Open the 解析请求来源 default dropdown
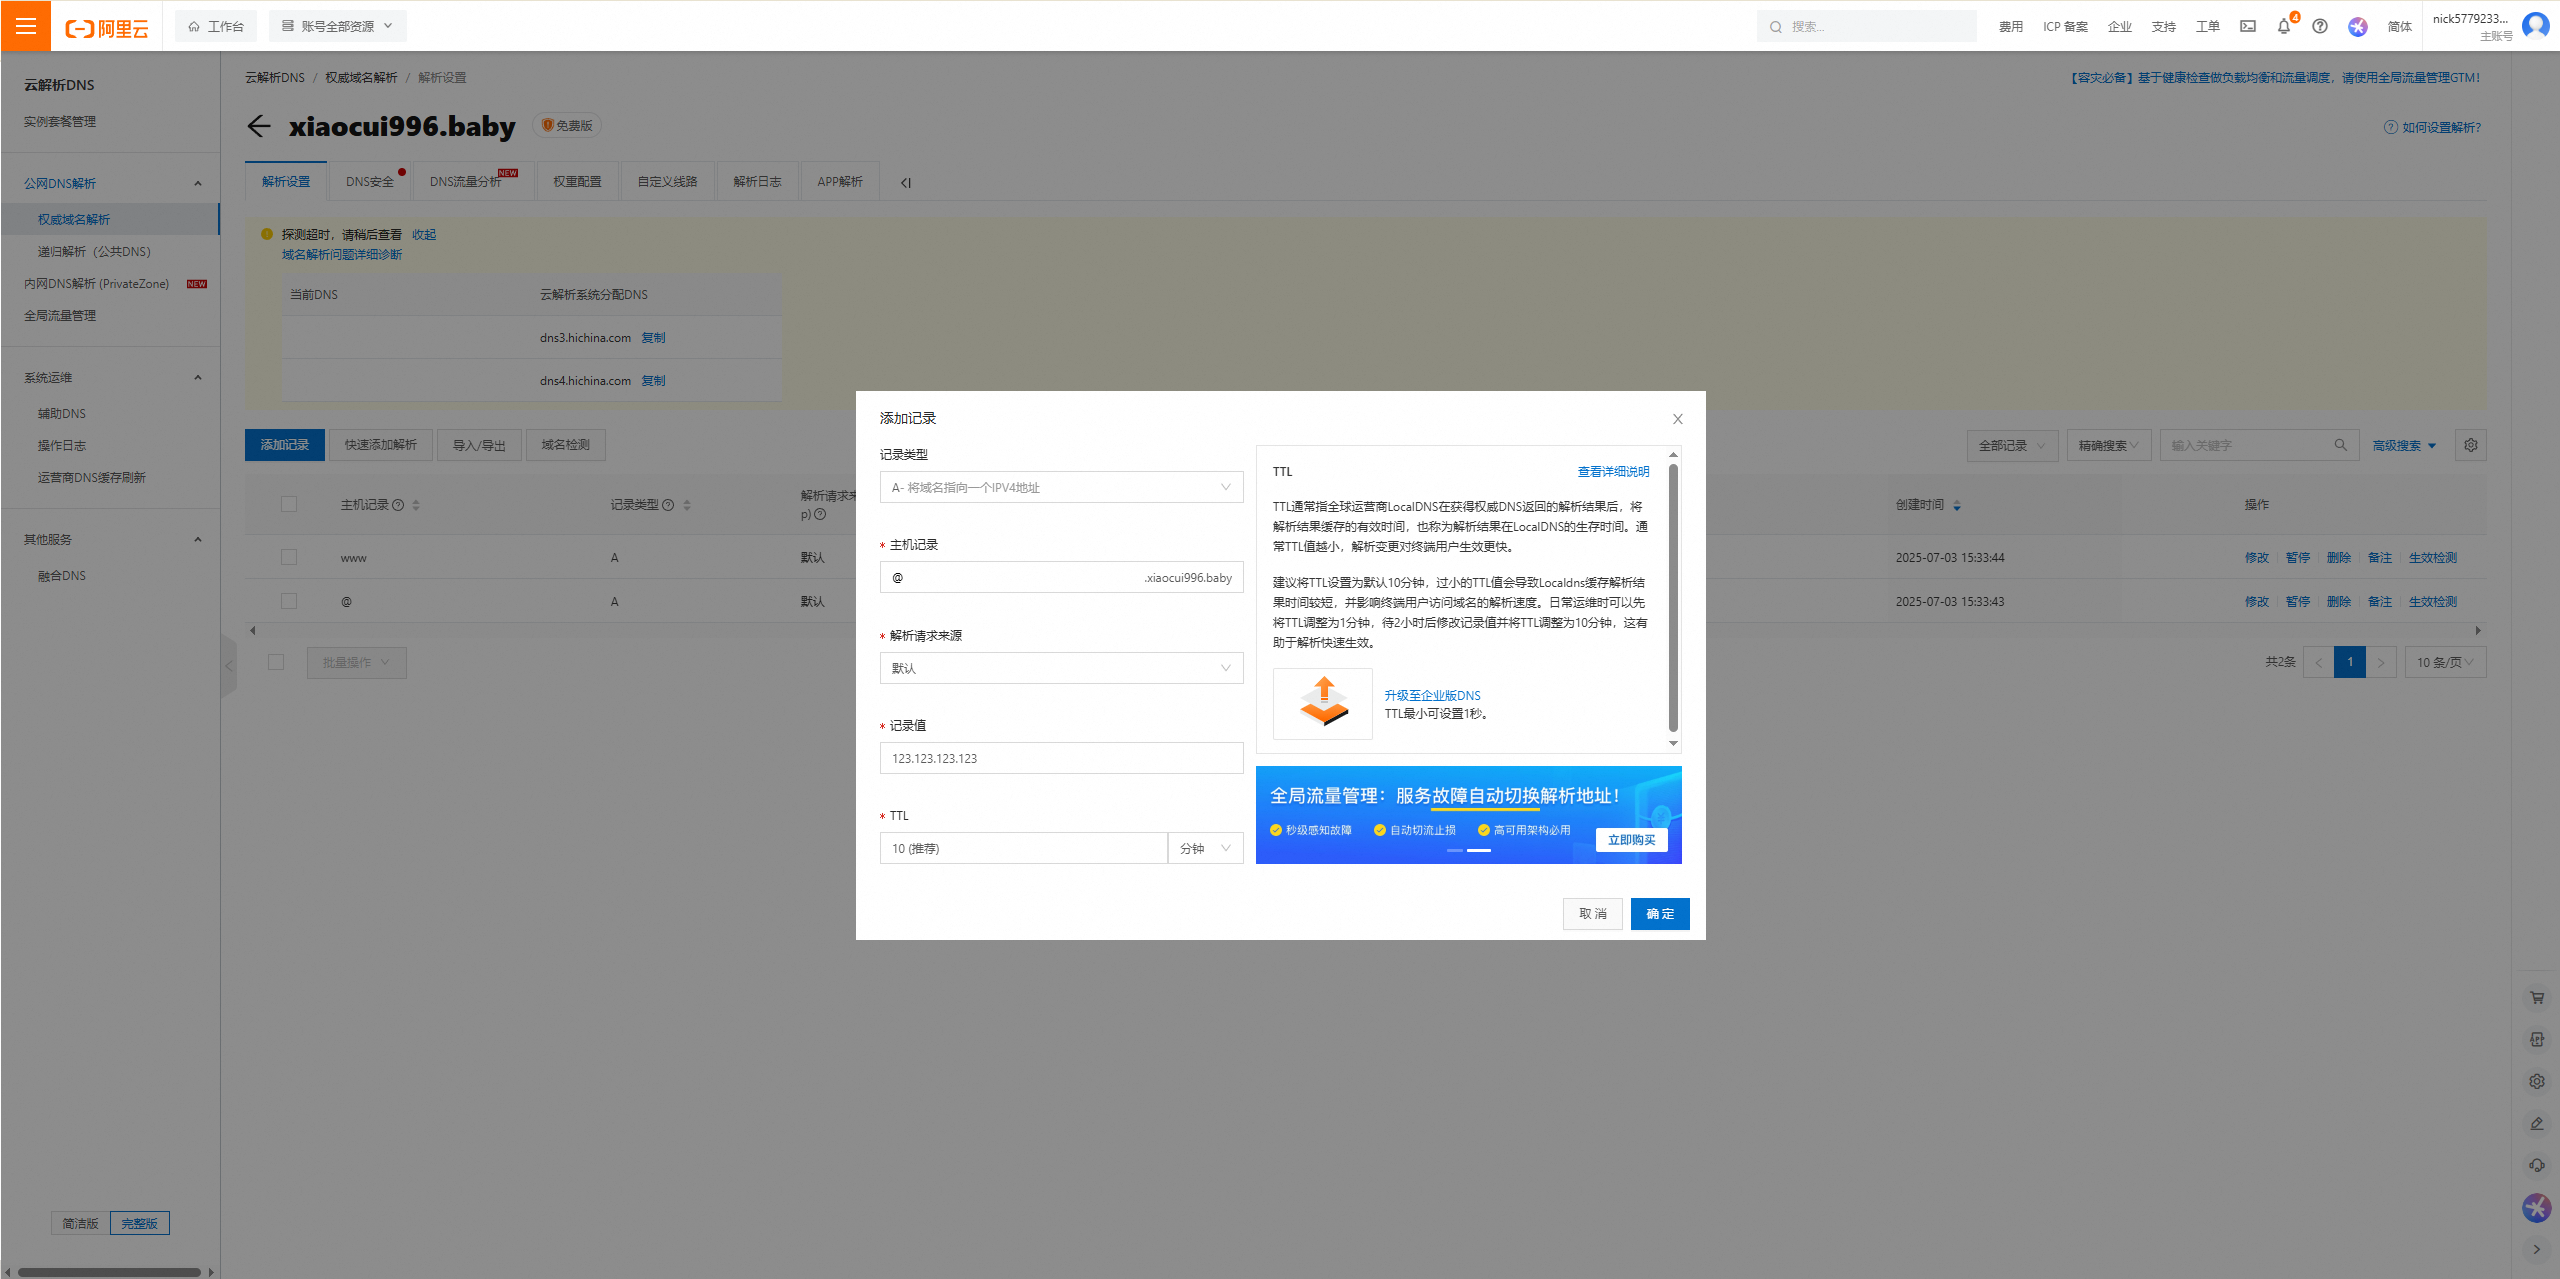Viewport: 2560px width, 1279px height. tap(1061, 668)
